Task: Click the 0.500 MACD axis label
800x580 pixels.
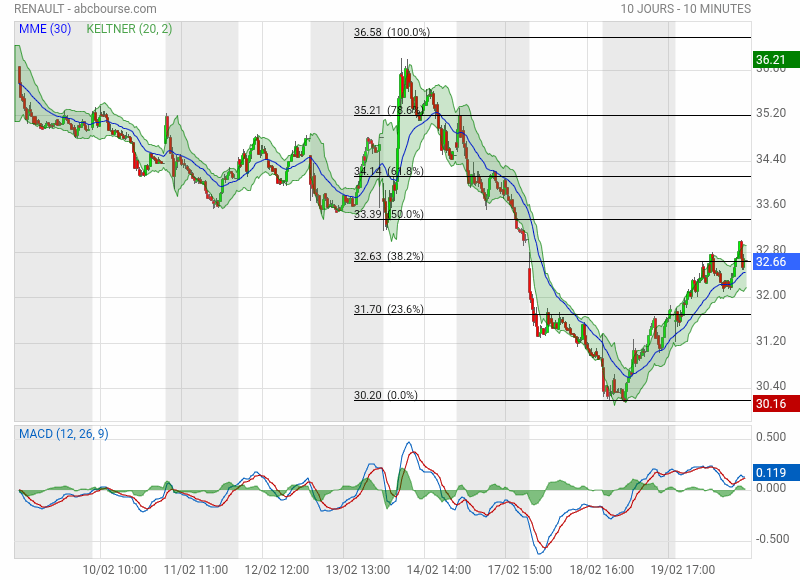Action: click(x=771, y=437)
